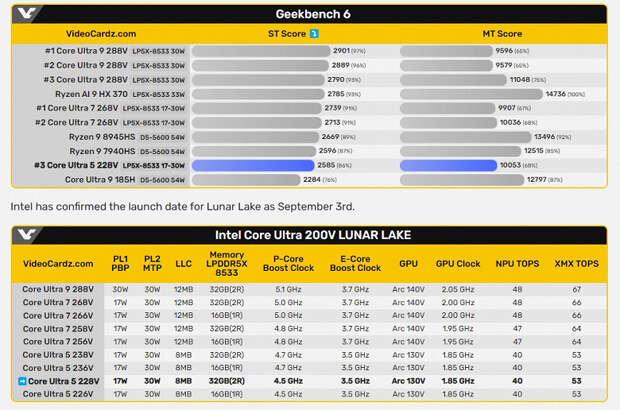Click the MT bar for Ryzen AI 9 HX 370

[471, 94]
